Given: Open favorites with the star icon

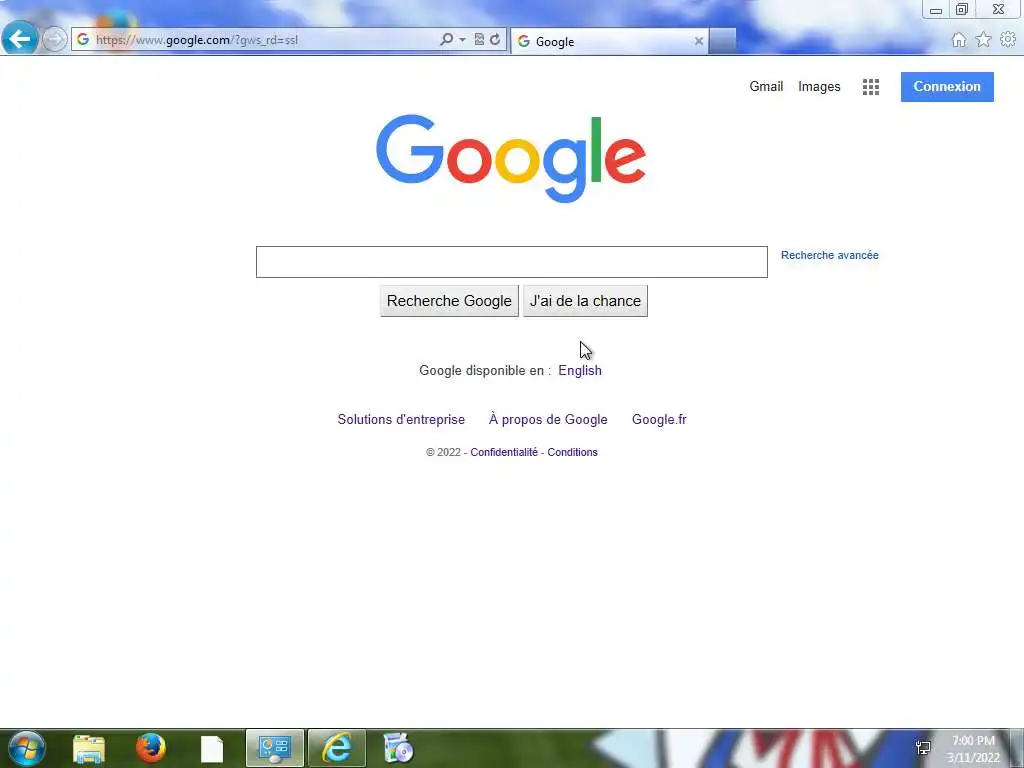Looking at the screenshot, I should click(983, 40).
